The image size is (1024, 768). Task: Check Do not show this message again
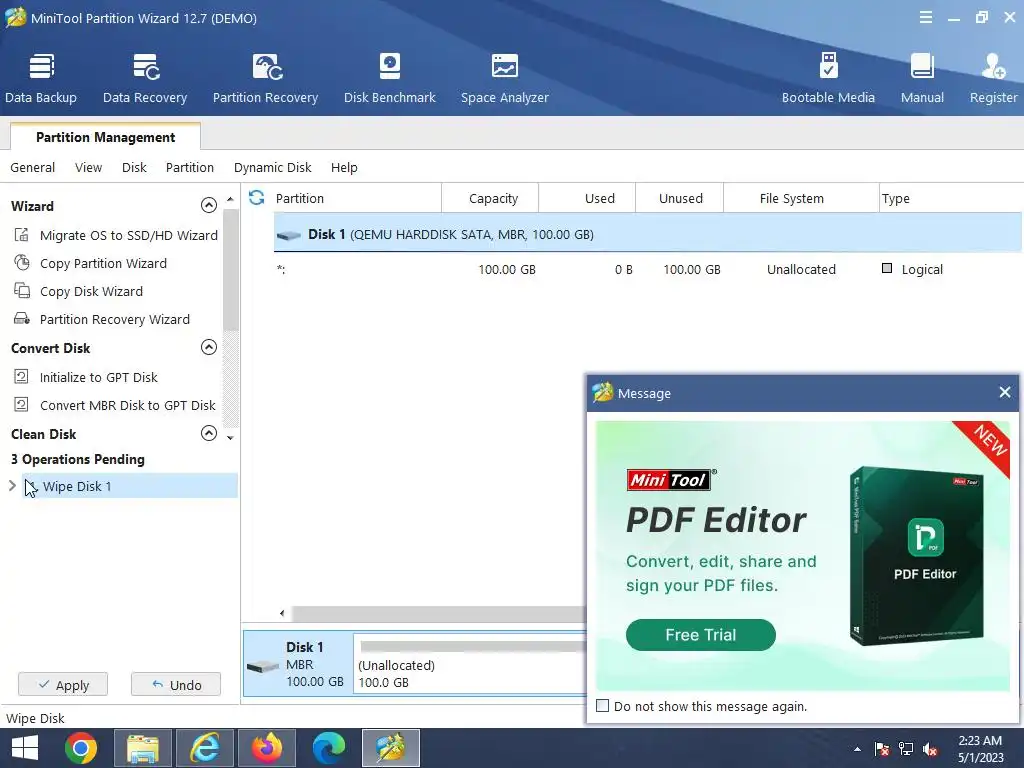click(603, 706)
